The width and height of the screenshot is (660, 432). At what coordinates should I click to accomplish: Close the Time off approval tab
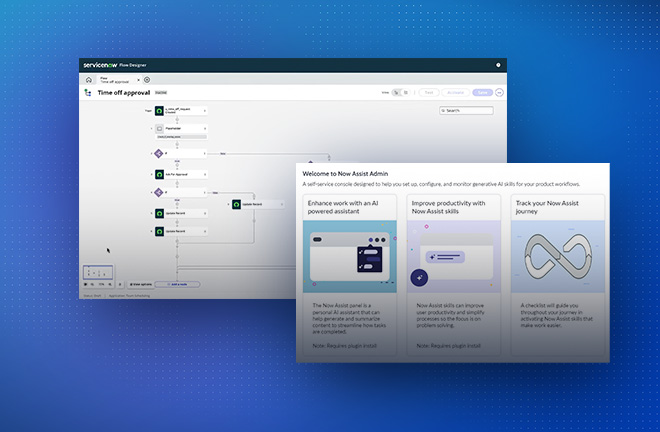[x=138, y=80]
